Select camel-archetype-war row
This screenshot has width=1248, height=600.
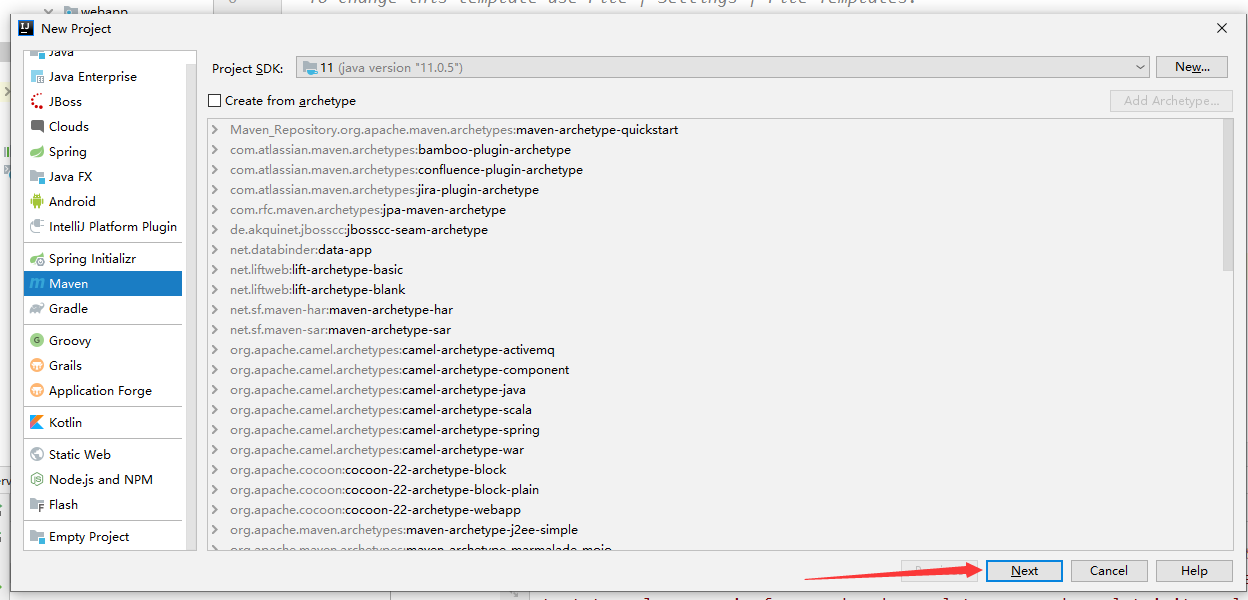pos(715,450)
